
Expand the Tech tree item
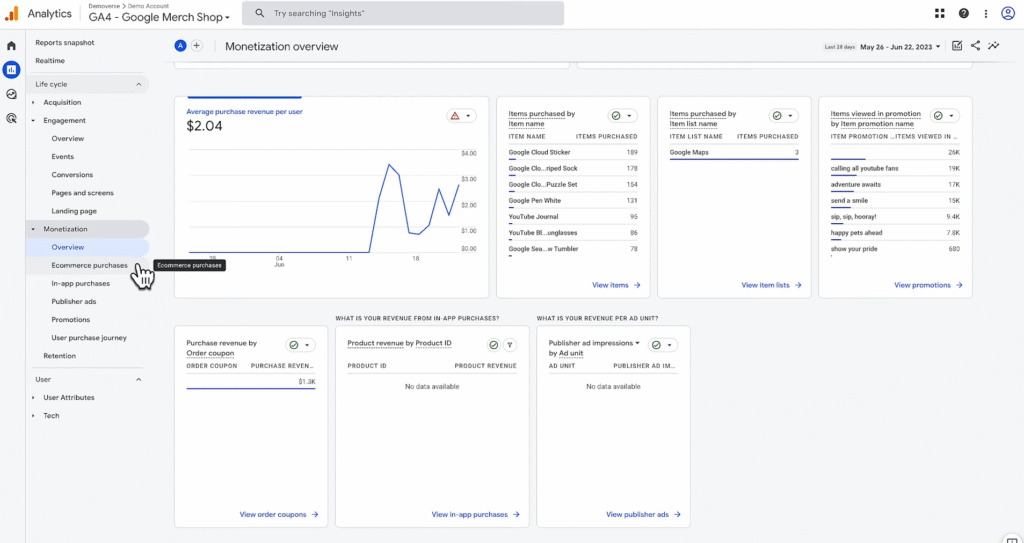pyautogui.click(x=33, y=416)
